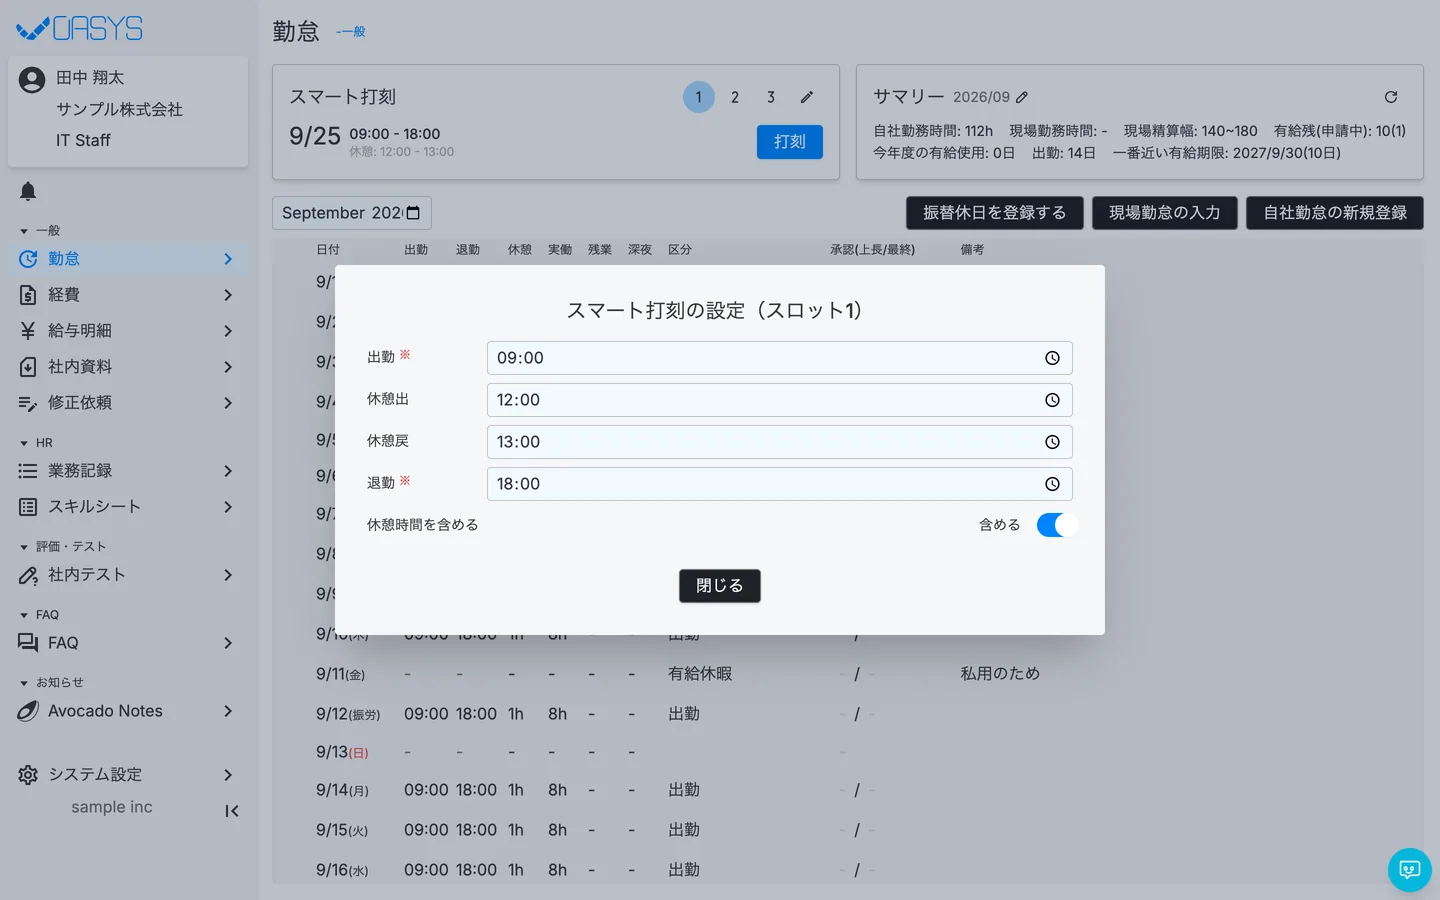Toggle 休憩時間を含める switch
This screenshot has width=1440, height=900.
(1057, 525)
